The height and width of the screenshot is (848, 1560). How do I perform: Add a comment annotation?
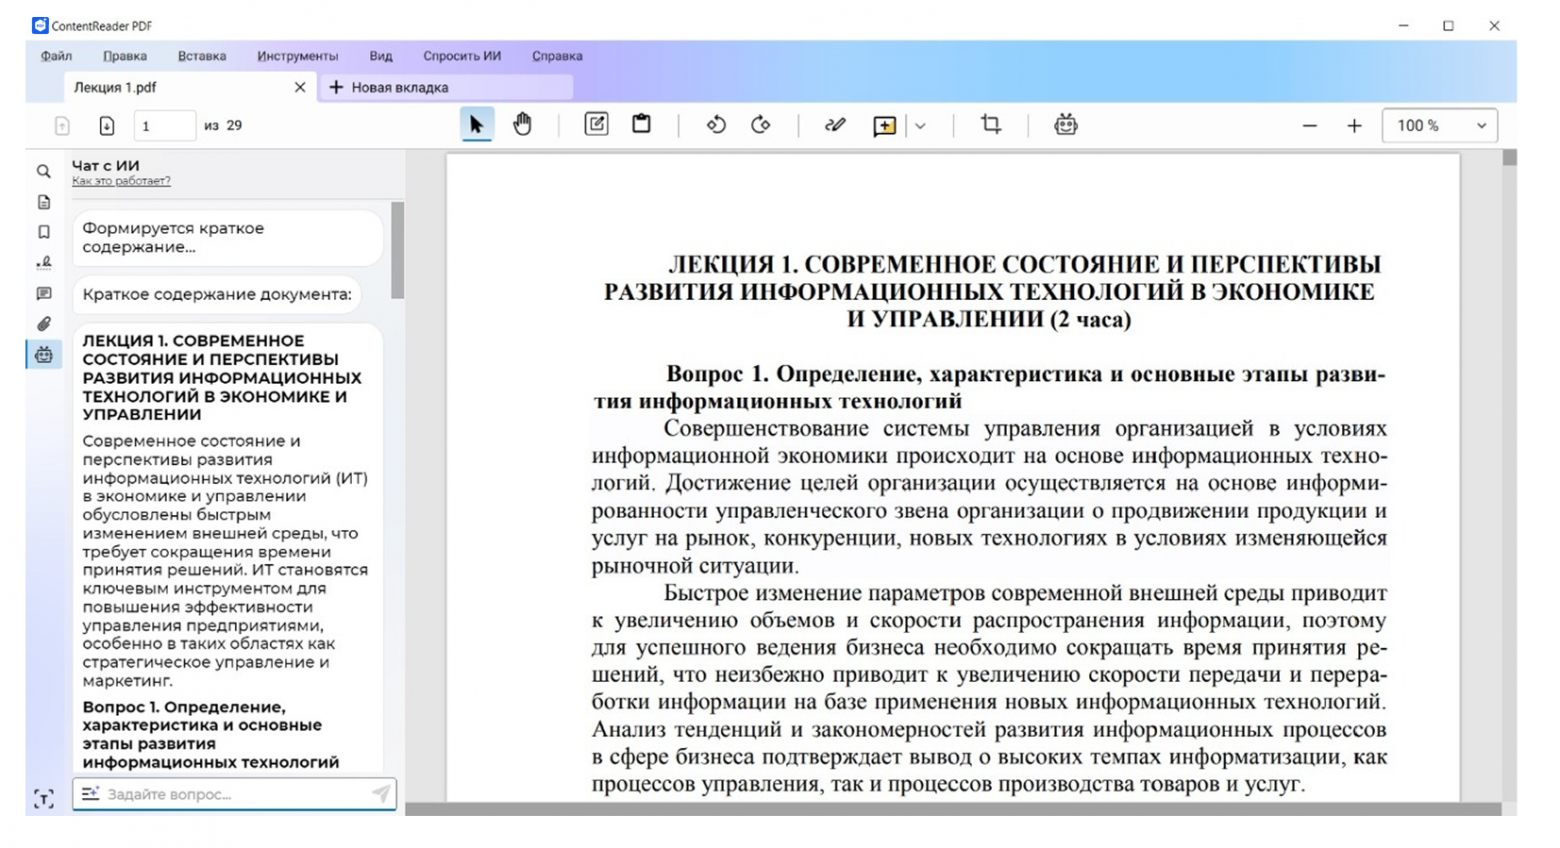884,123
